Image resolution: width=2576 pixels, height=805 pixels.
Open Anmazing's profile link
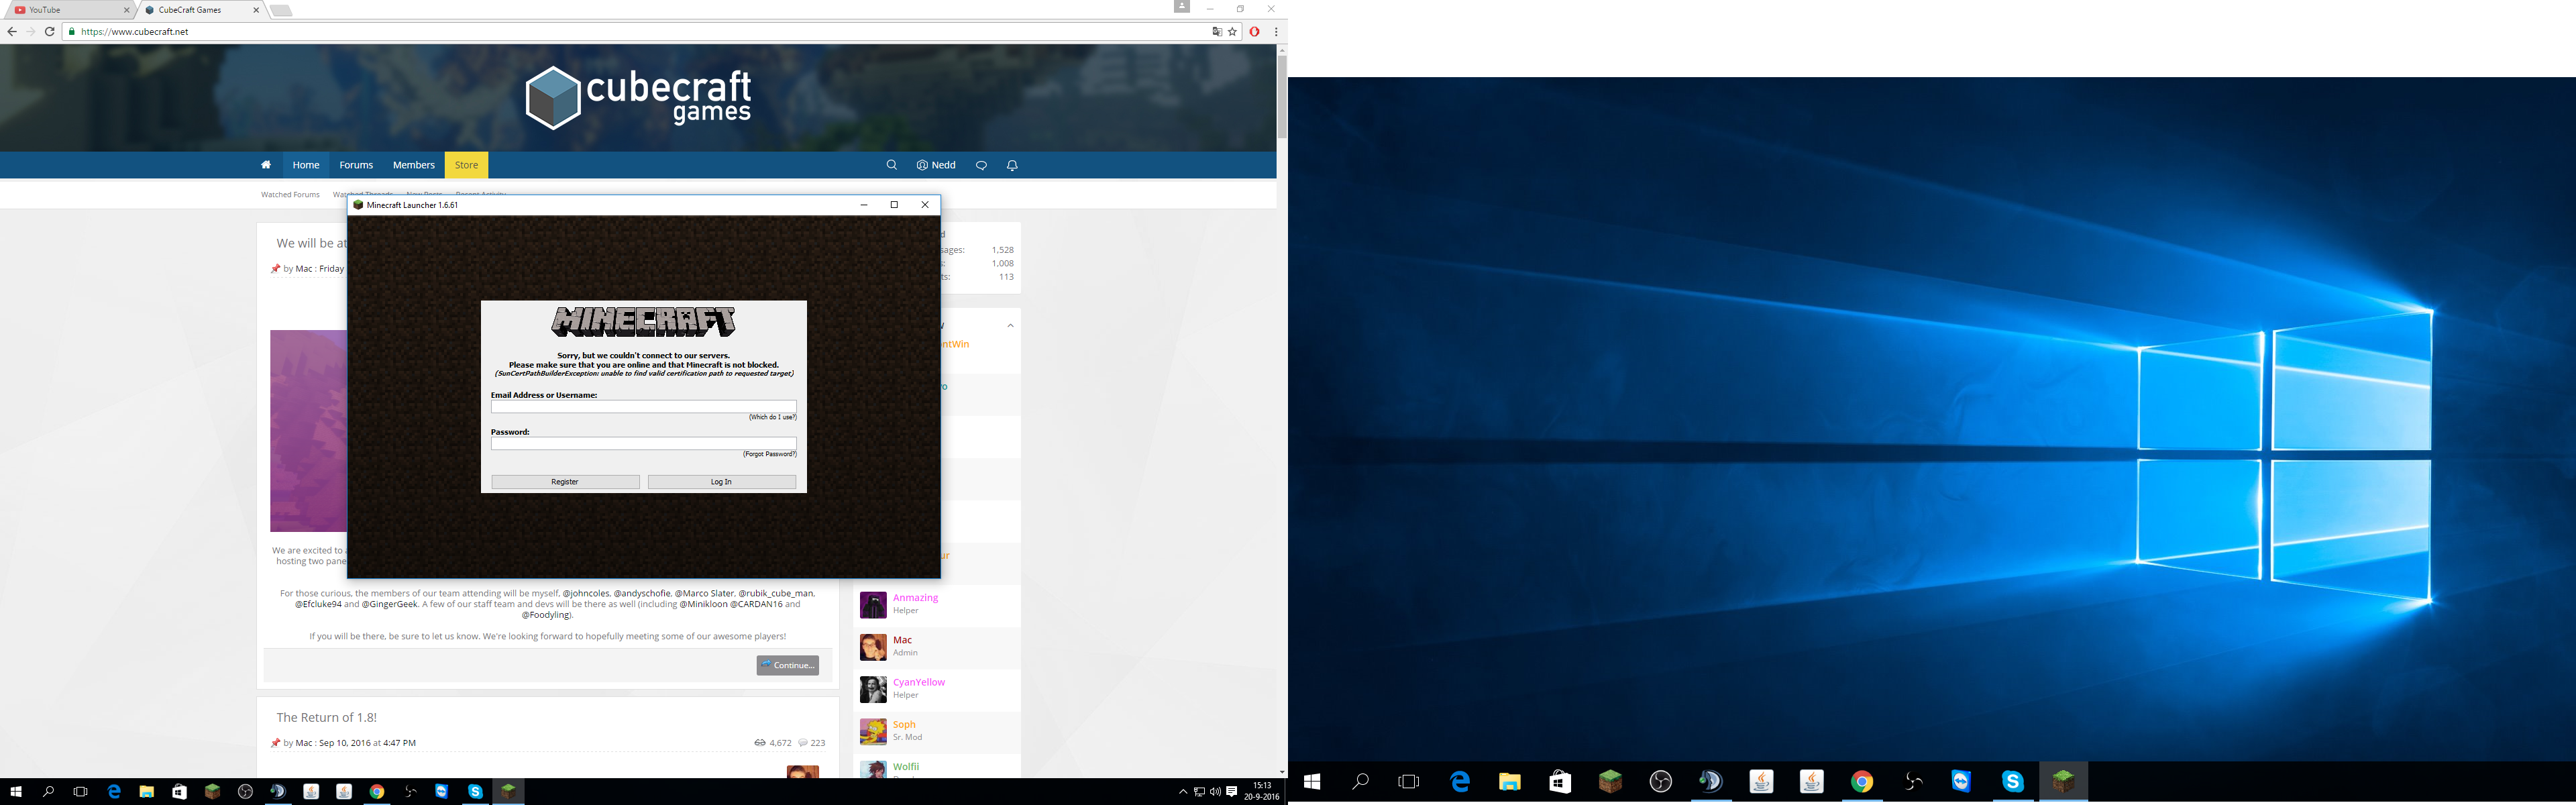915,598
